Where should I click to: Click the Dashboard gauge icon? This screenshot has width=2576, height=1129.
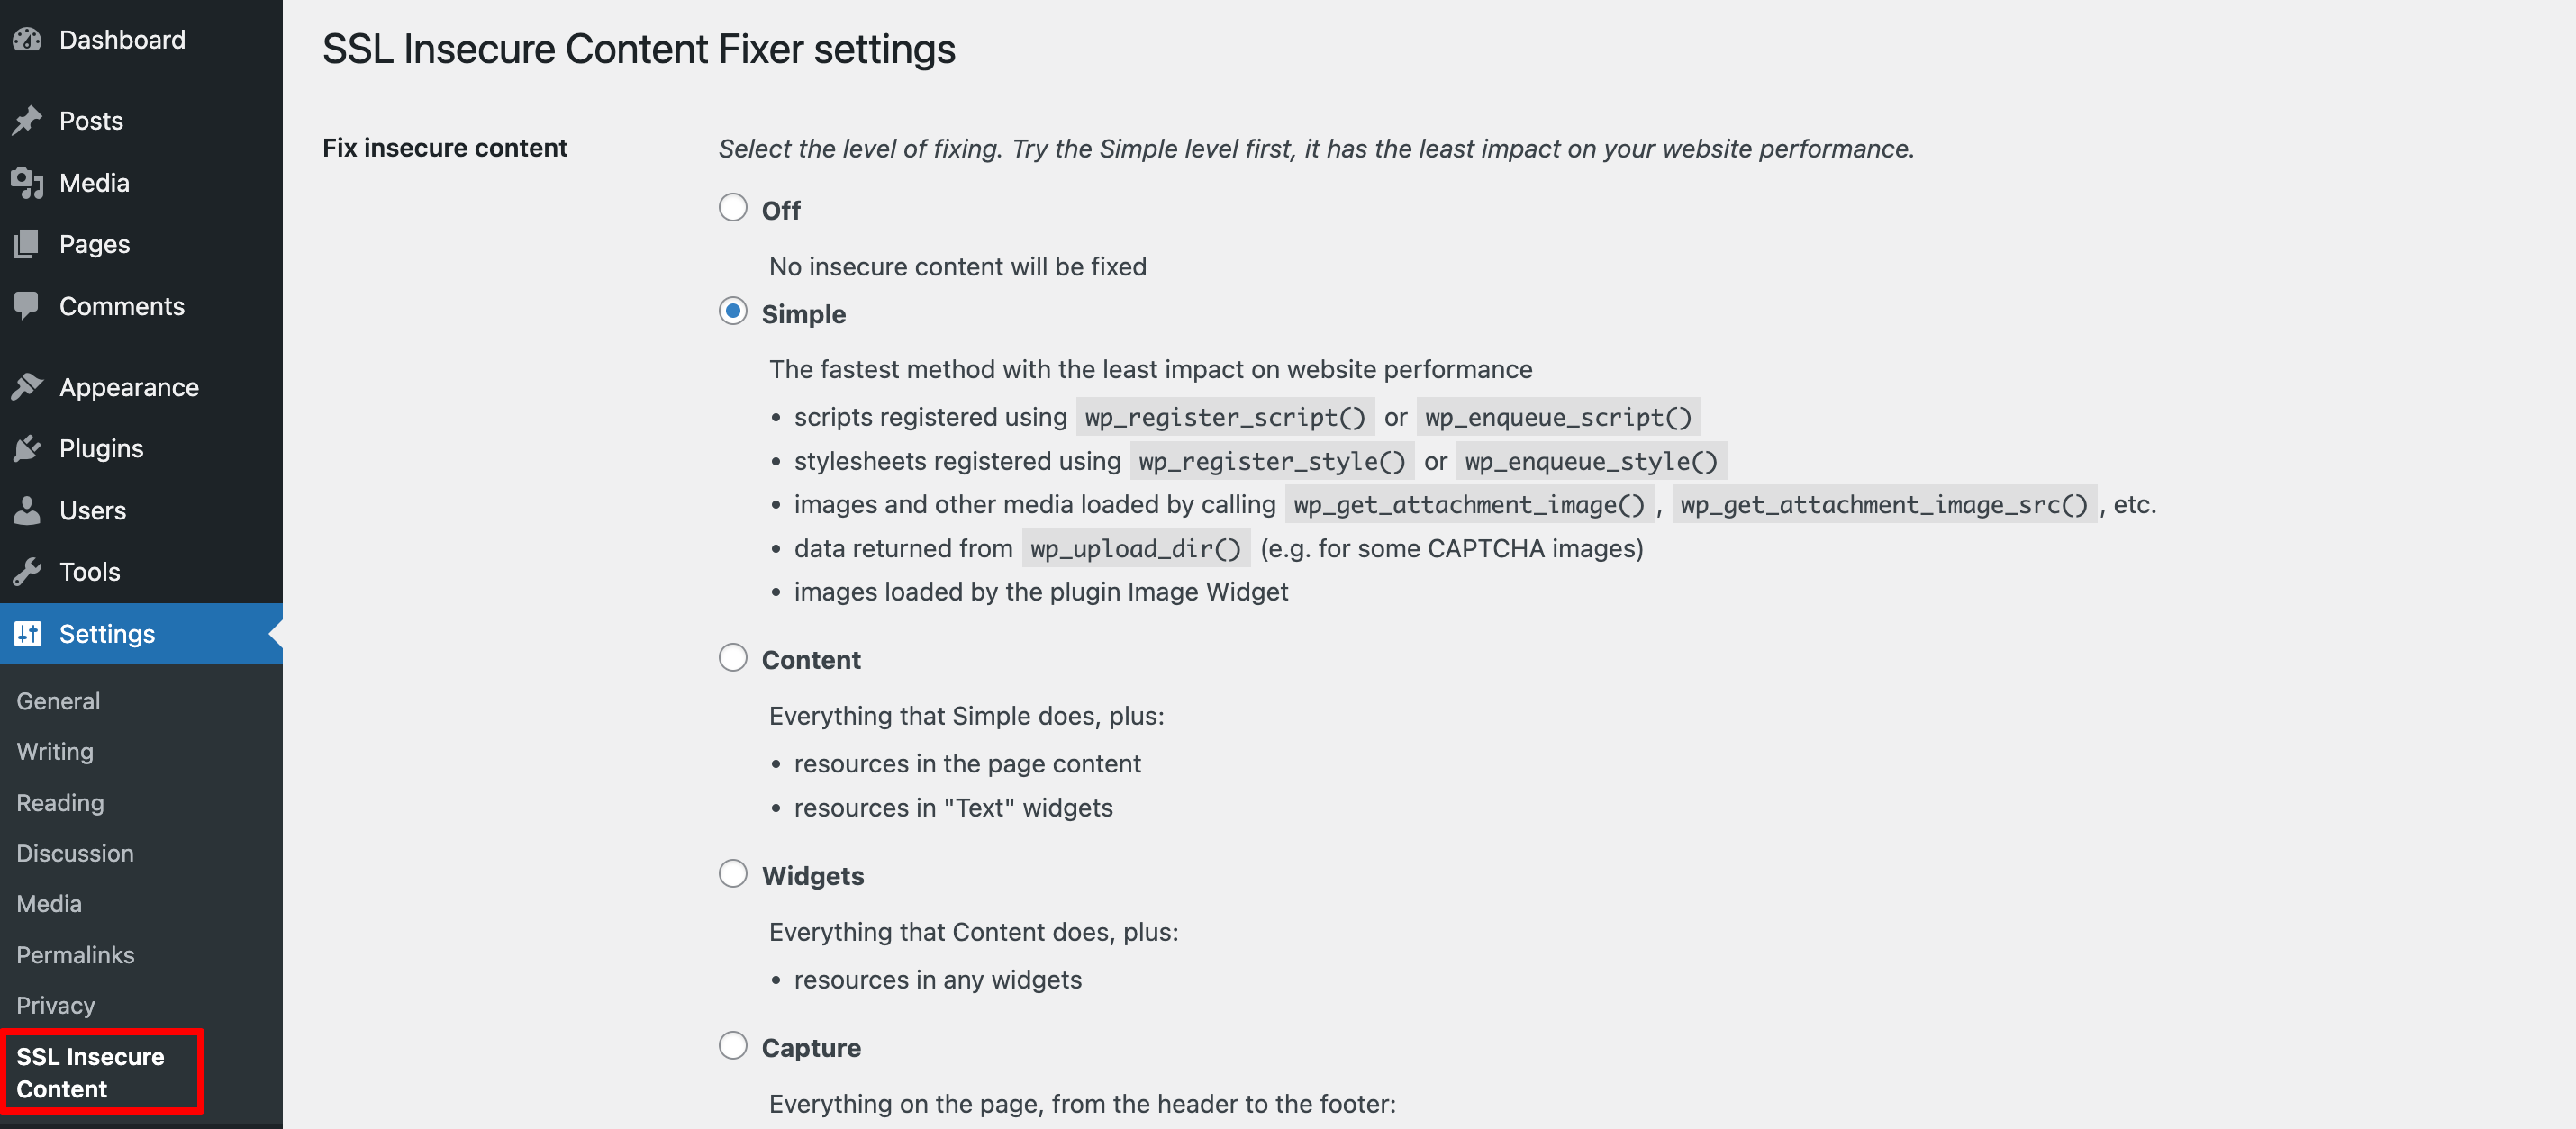(27, 39)
